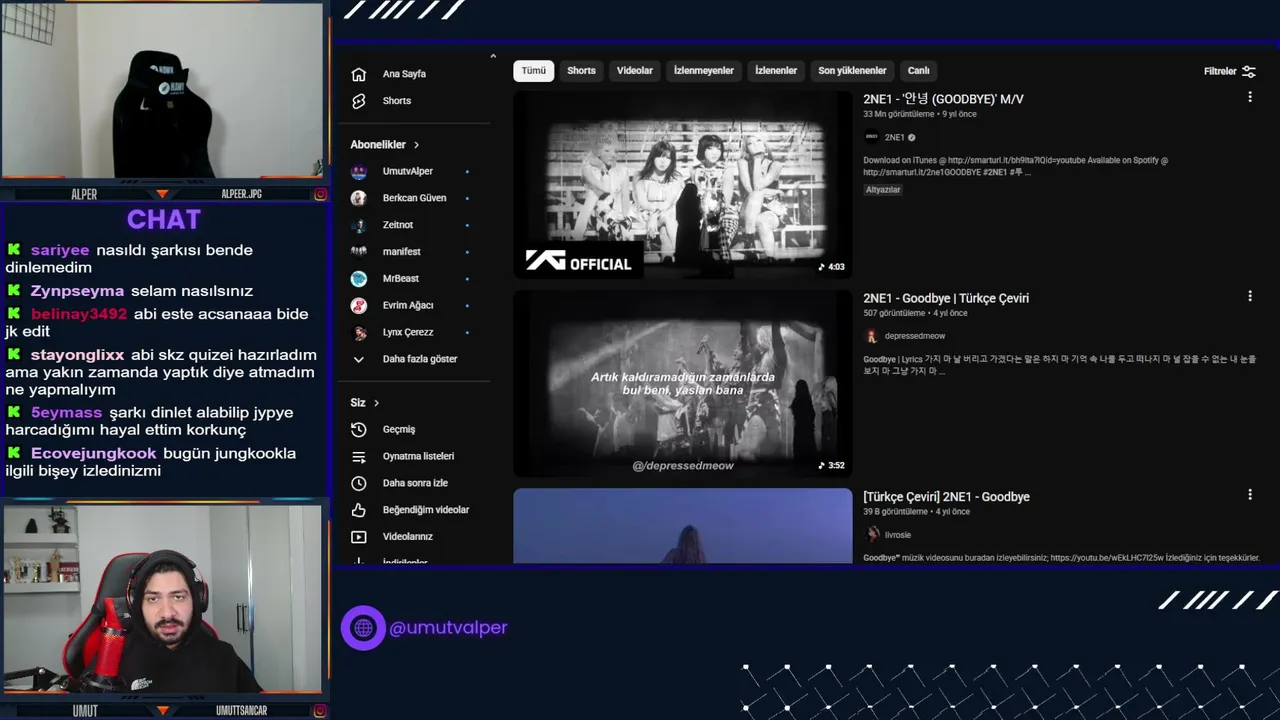Click chat username 5eymass

point(64,412)
